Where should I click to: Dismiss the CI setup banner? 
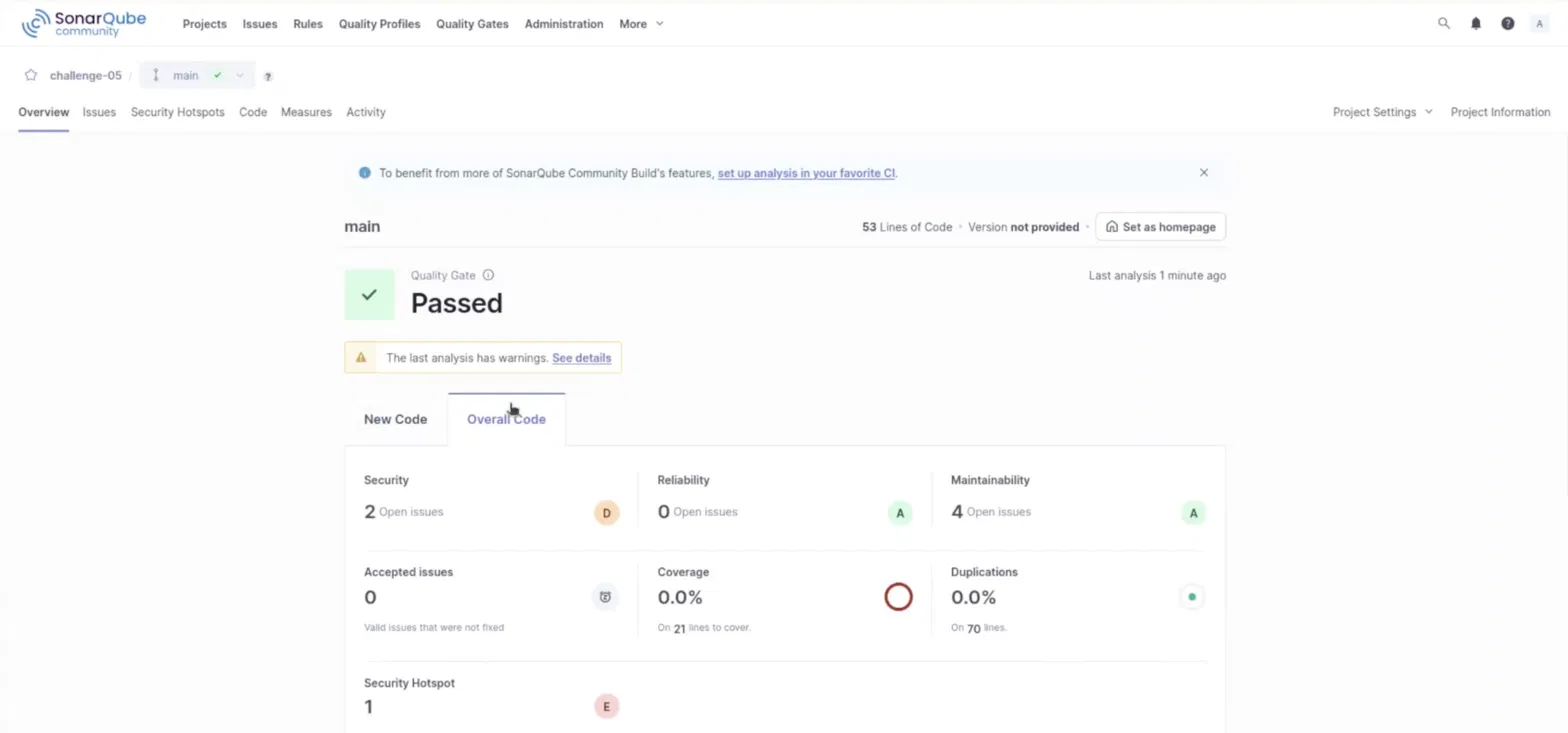1204,172
